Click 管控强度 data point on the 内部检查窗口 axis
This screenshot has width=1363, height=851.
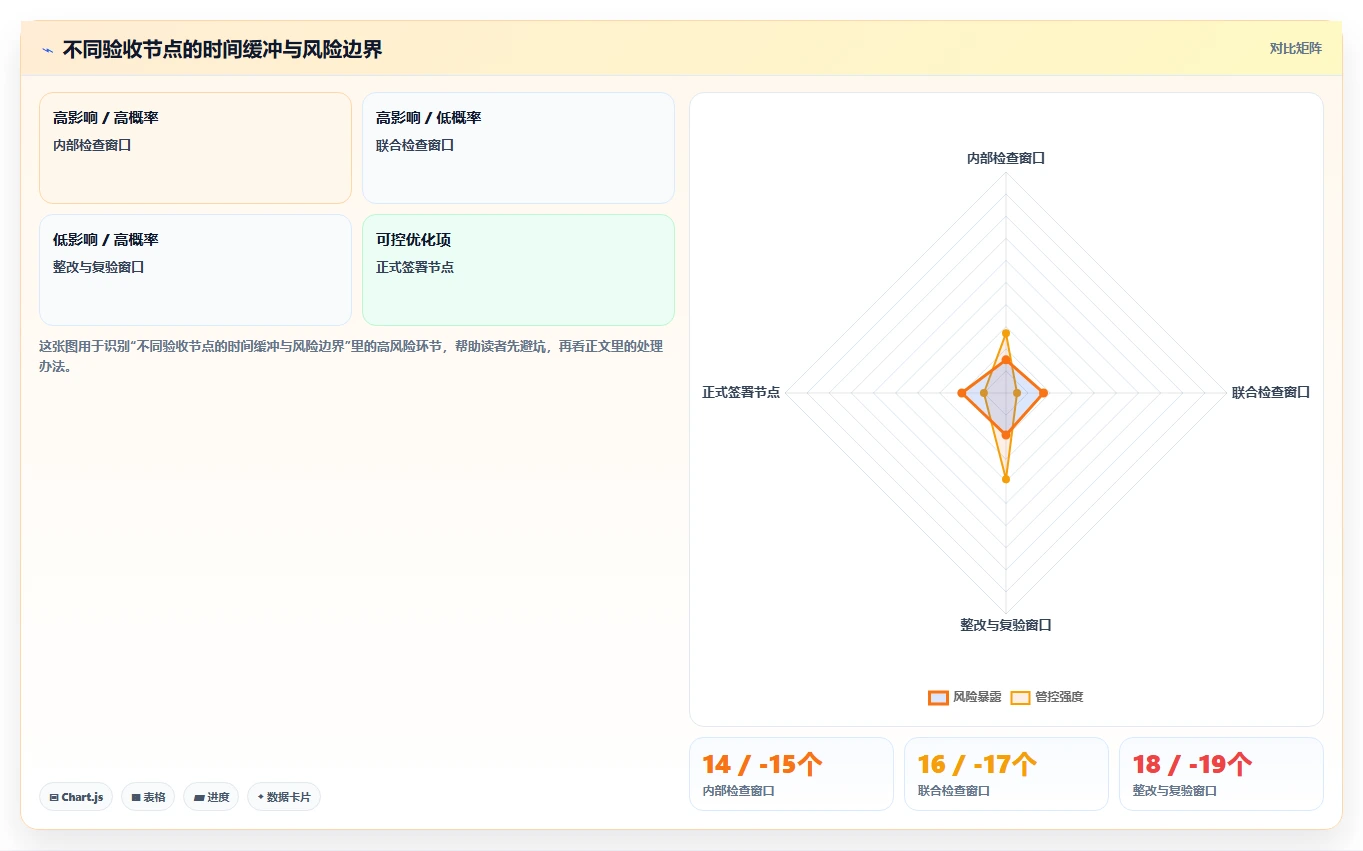tap(1006, 332)
